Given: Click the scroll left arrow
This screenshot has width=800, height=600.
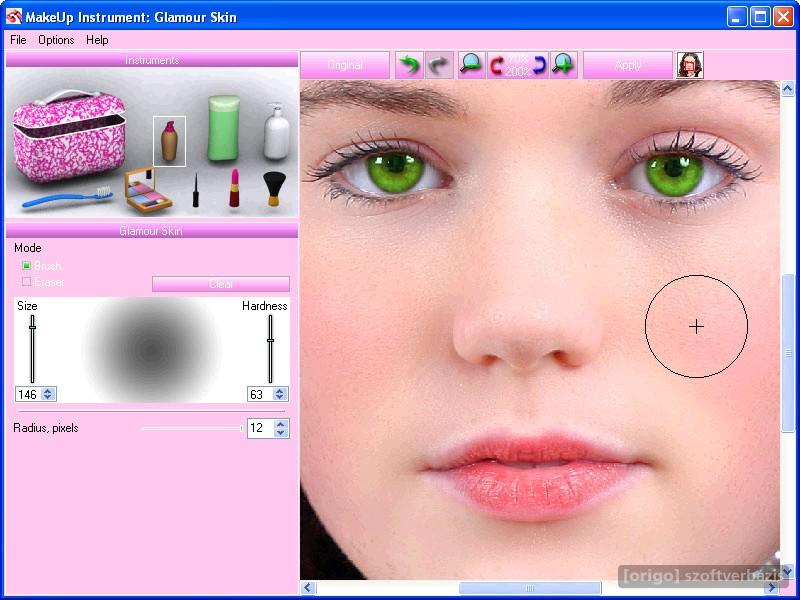Looking at the screenshot, I should [x=308, y=588].
